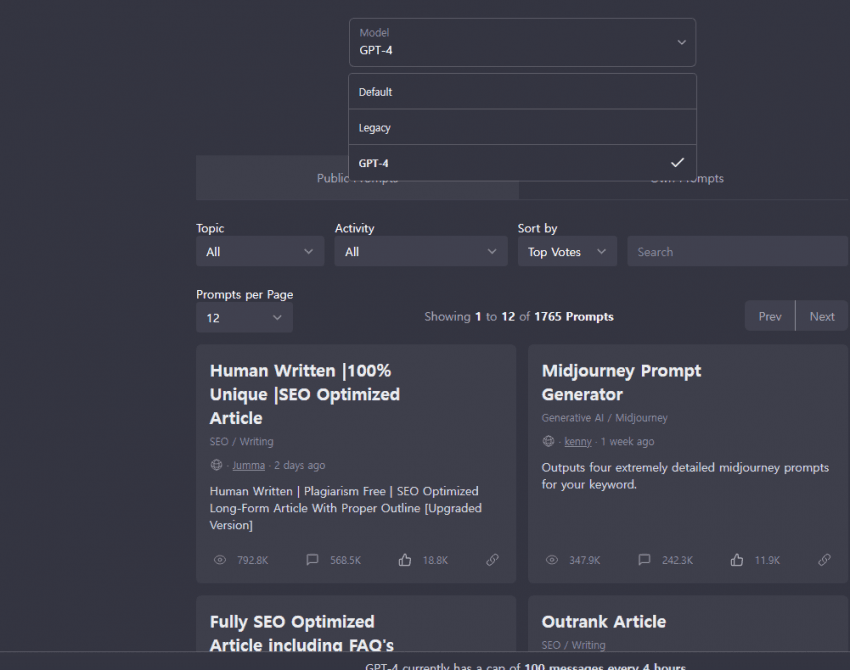Expand the Activity filter dropdown

pos(421,252)
